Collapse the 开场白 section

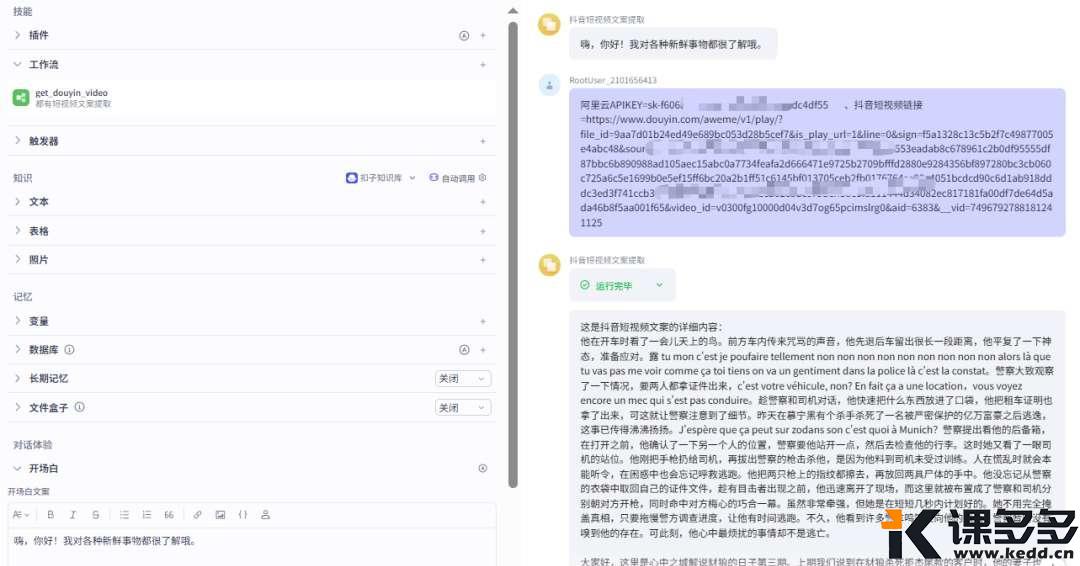tap(18, 468)
